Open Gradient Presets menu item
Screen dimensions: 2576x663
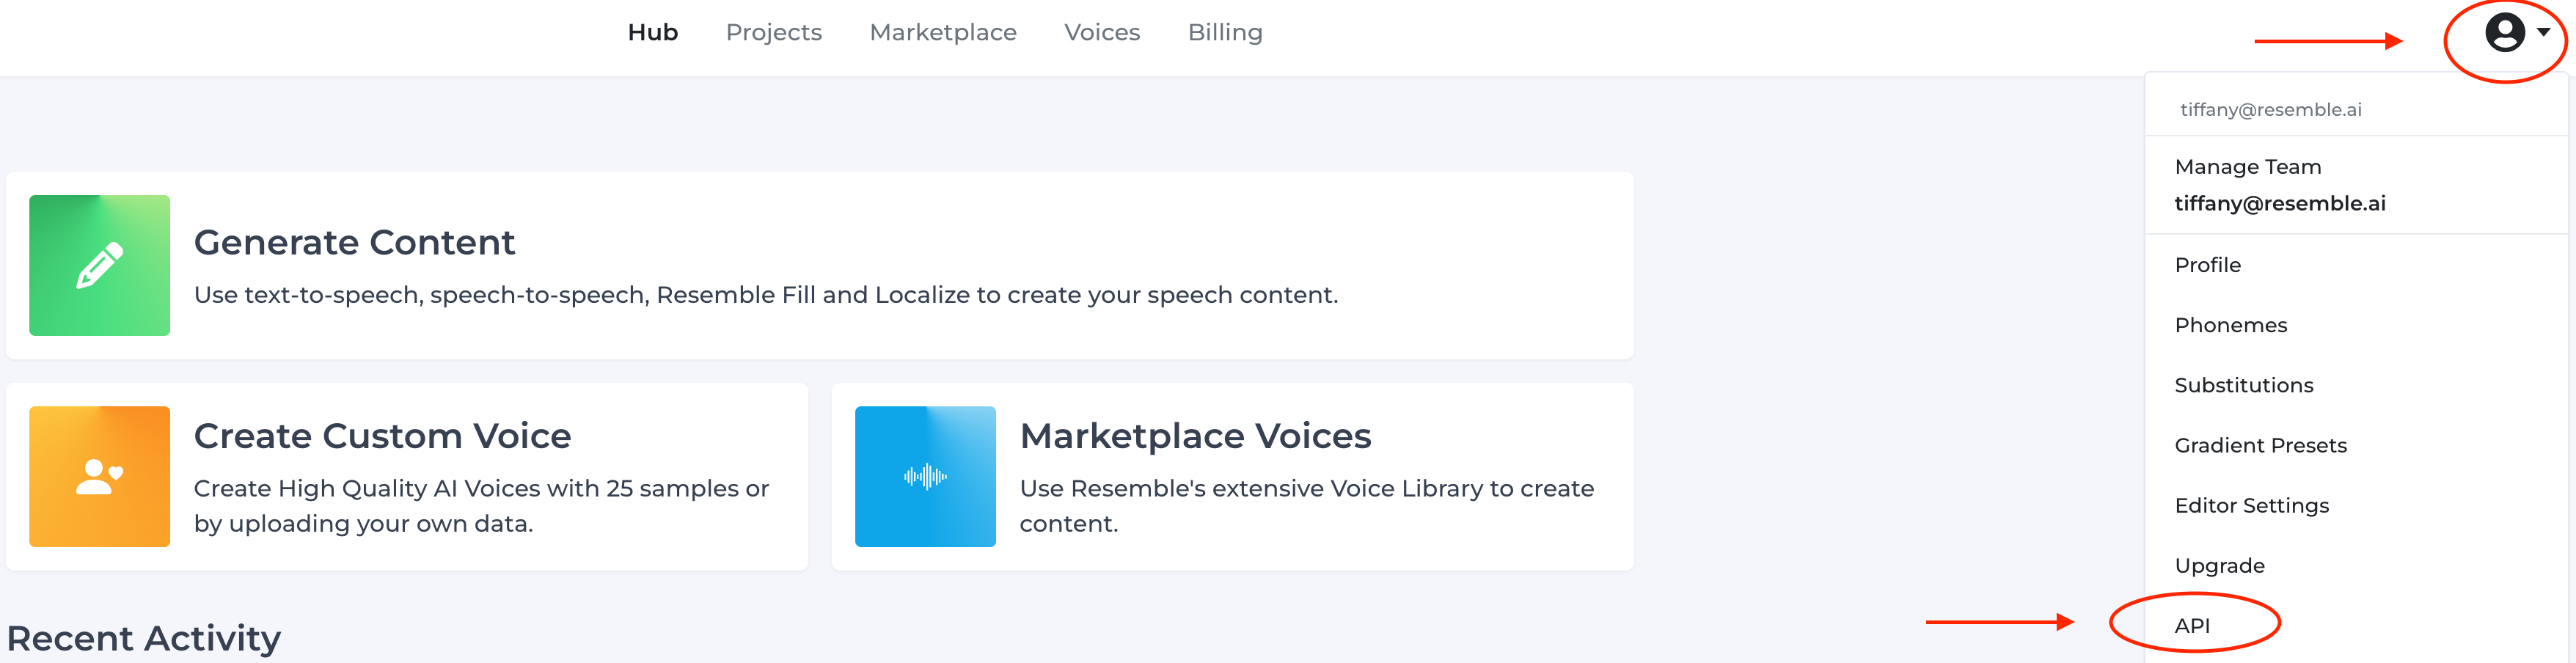point(2260,445)
